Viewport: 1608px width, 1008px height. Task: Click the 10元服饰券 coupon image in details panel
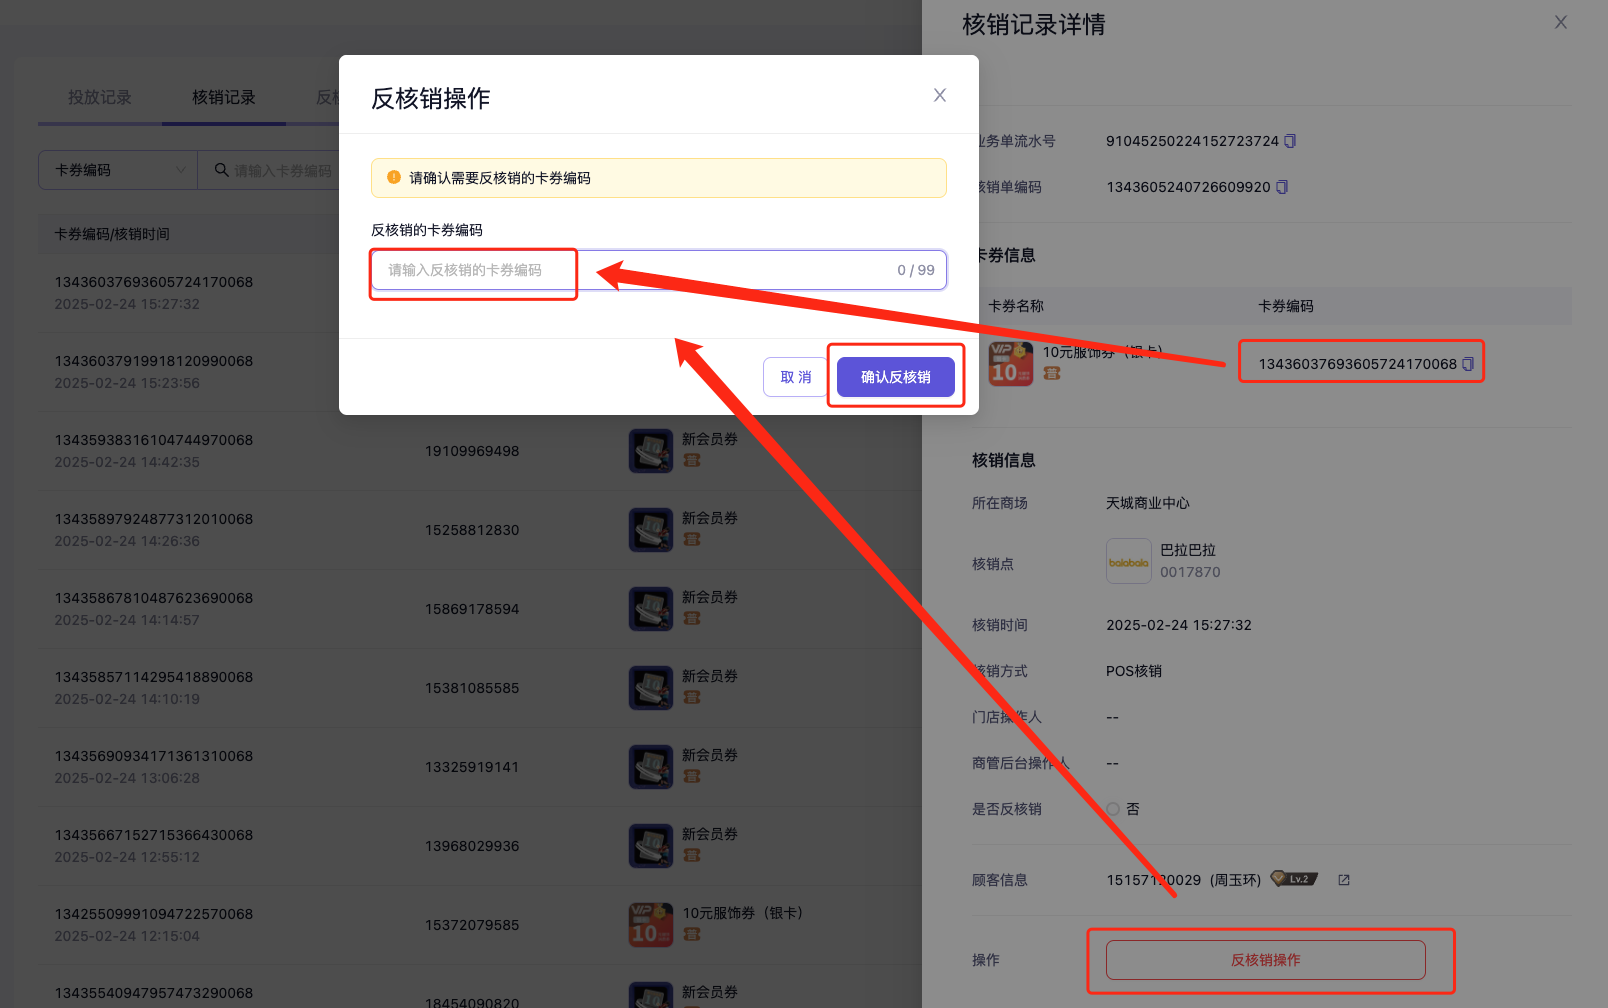click(1010, 363)
